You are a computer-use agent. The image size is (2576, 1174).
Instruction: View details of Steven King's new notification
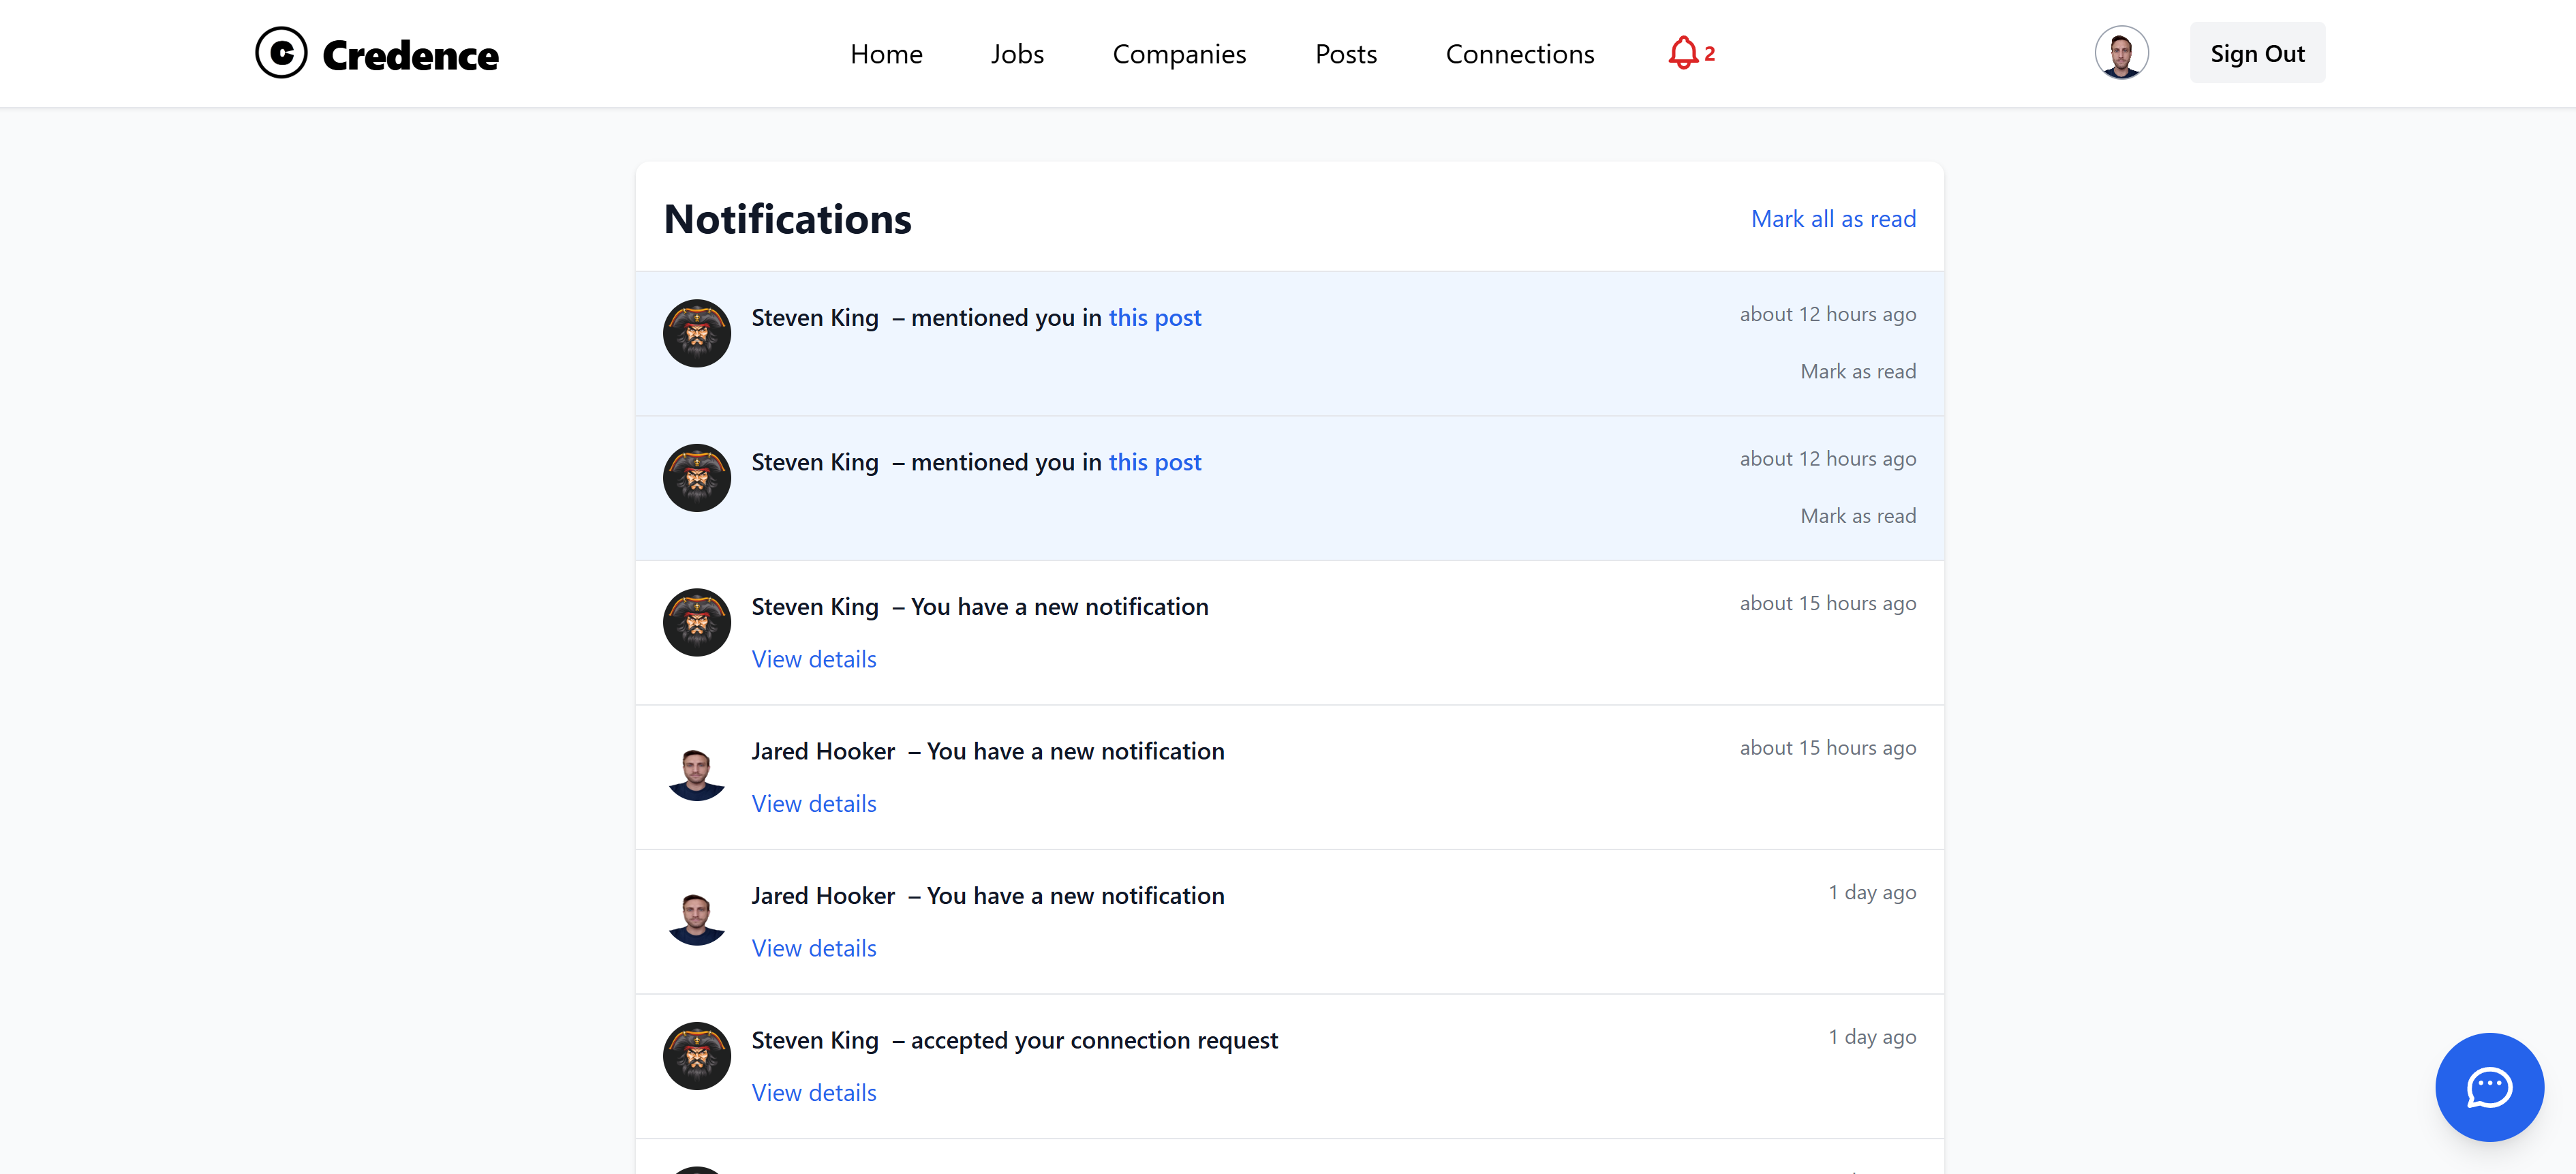click(813, 659)
